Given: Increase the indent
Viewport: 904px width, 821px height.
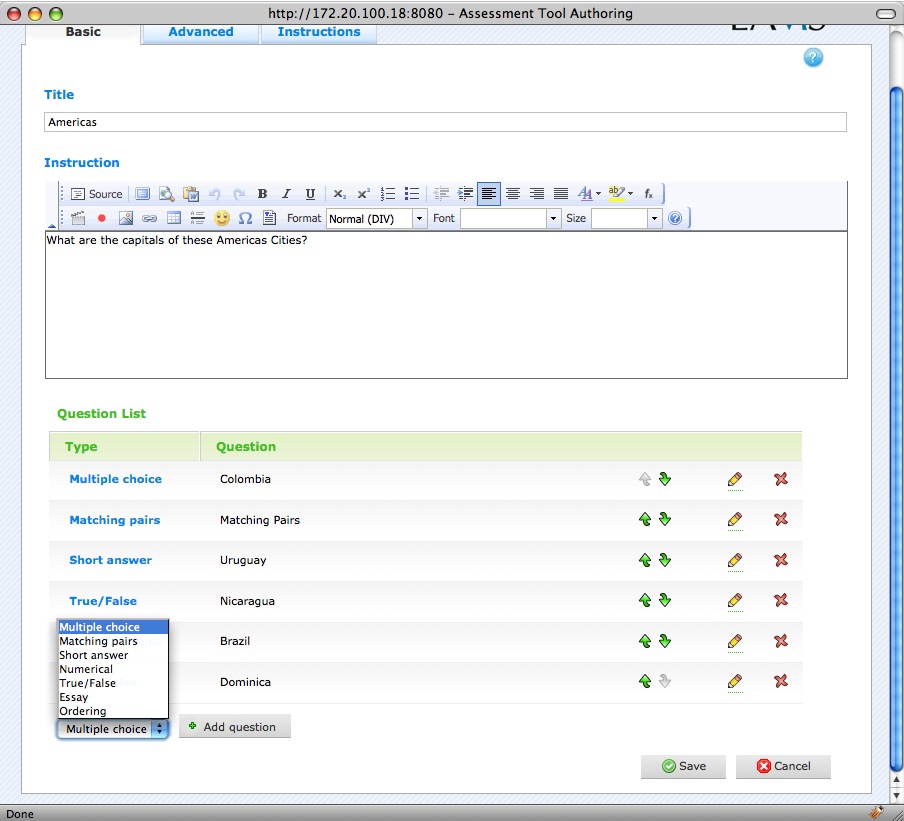Looking at the screenshot, I should 465,194.
